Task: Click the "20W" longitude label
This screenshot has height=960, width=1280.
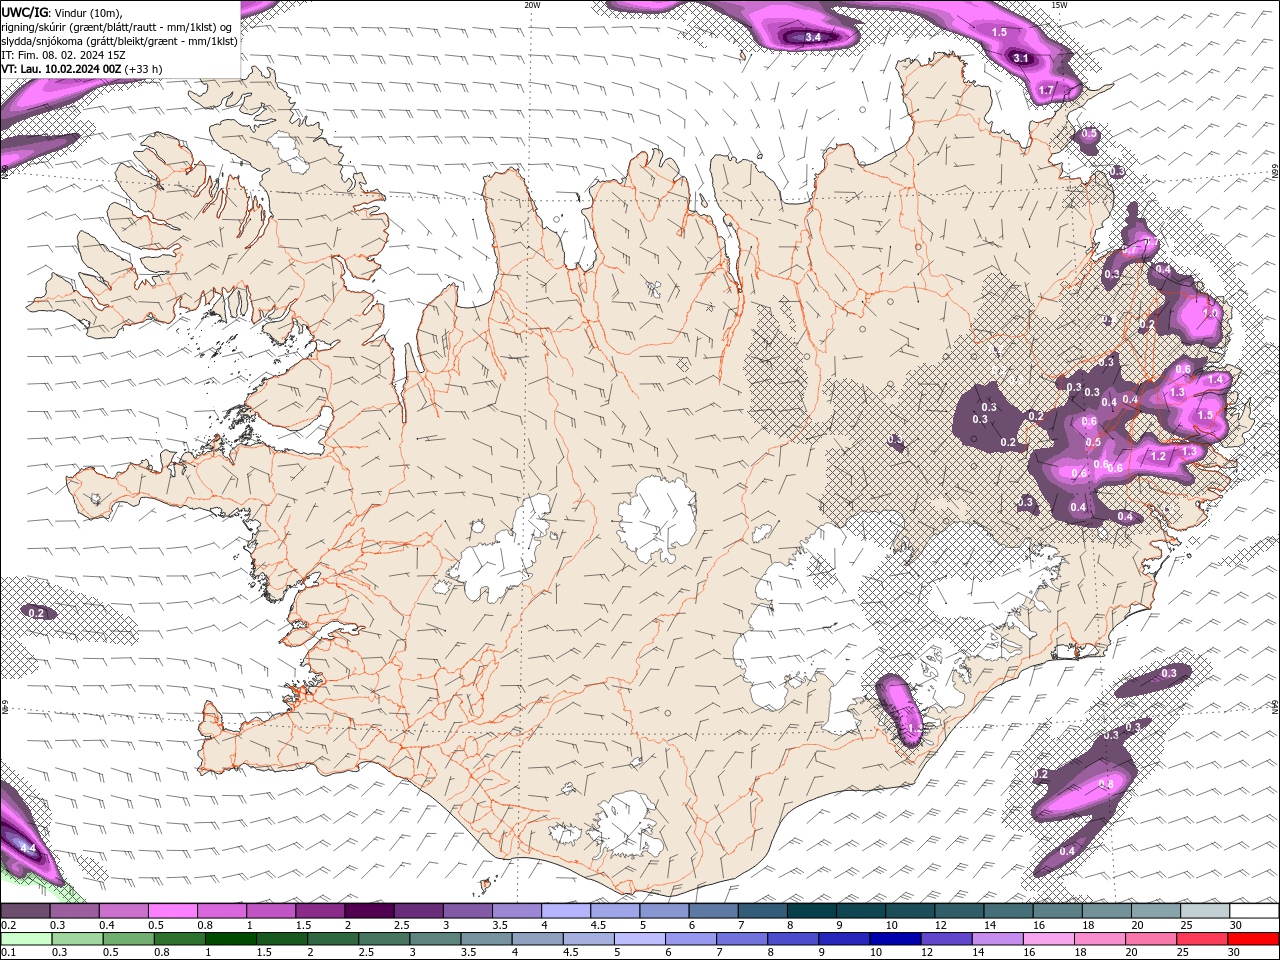Action: (532, 5)
